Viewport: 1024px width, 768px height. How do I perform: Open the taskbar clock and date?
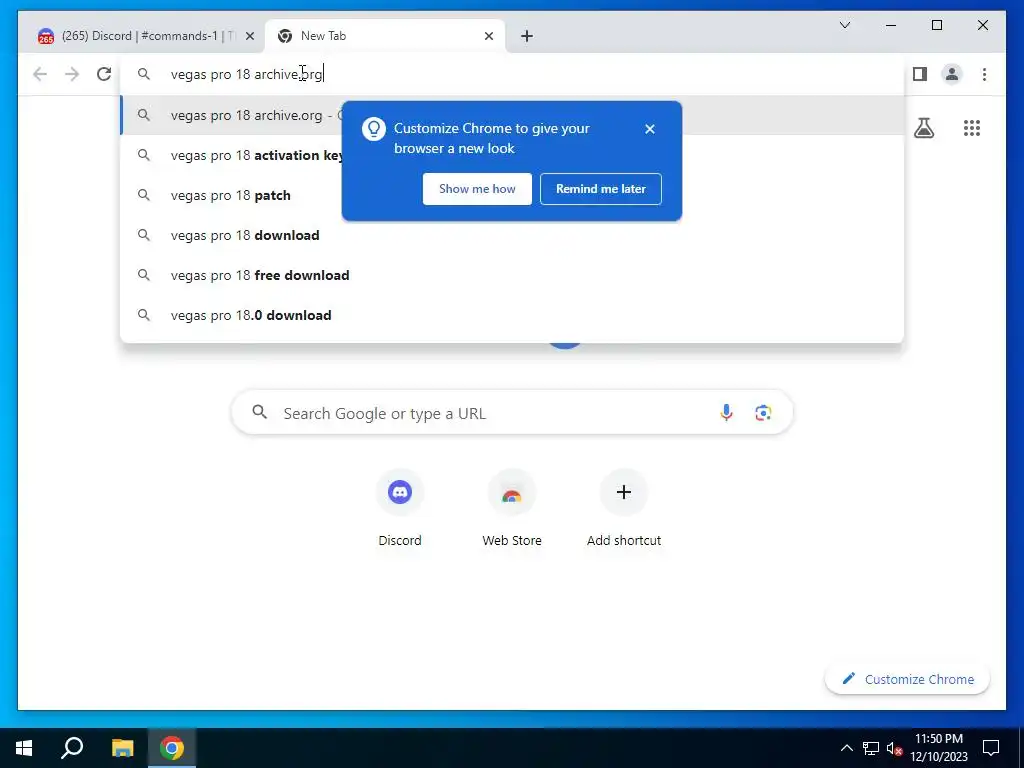pyautogui.click(x=938, y=748)
